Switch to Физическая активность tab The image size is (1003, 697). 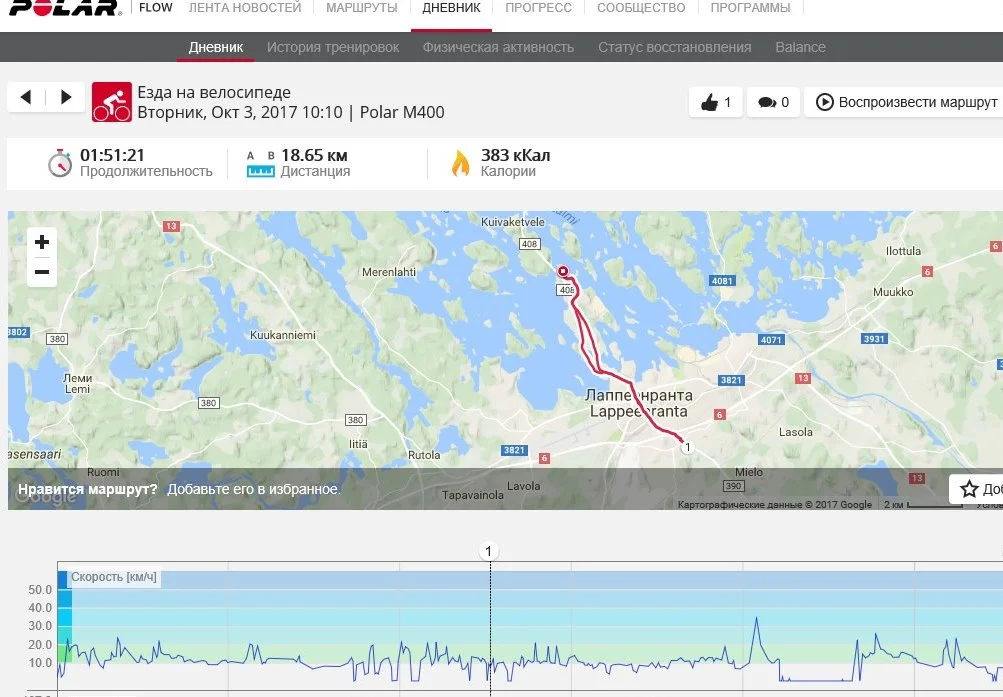498,47
